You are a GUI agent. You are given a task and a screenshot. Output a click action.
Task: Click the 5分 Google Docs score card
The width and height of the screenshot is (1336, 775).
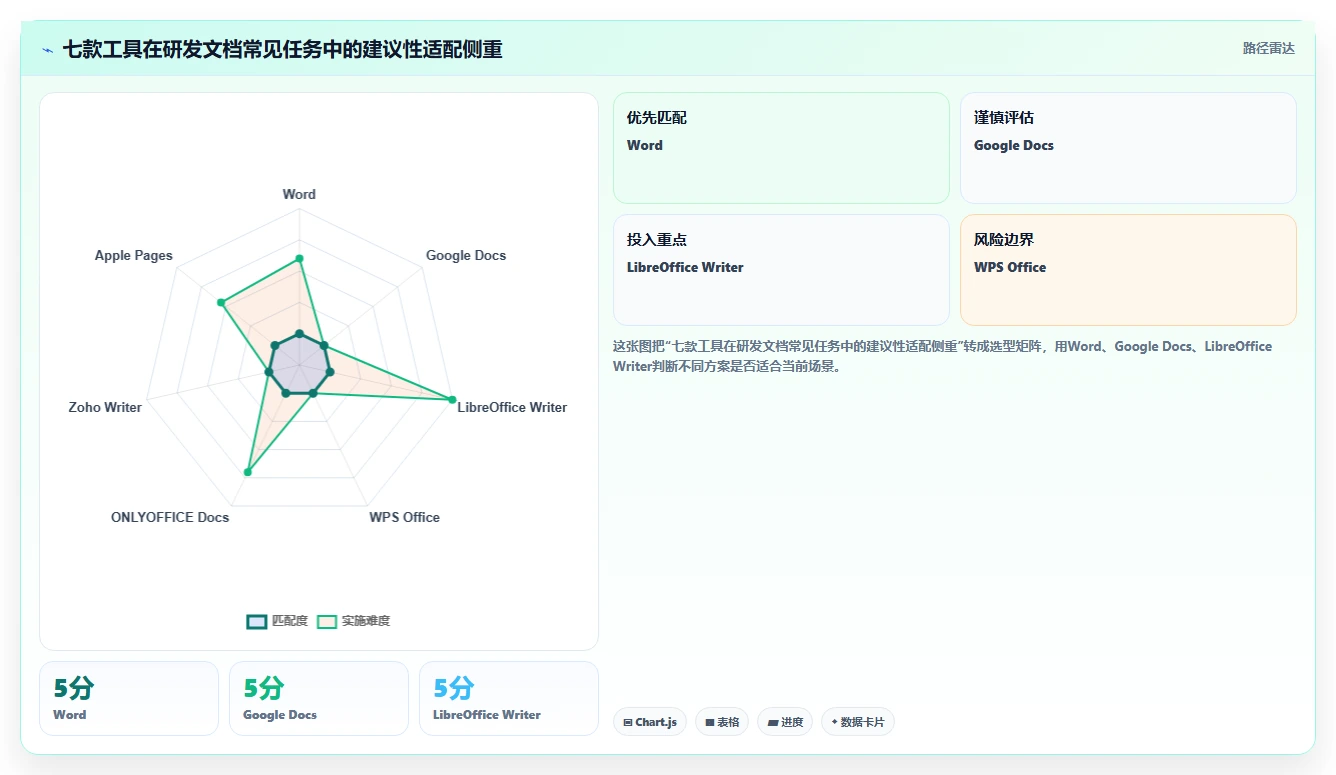click(319, 698)
